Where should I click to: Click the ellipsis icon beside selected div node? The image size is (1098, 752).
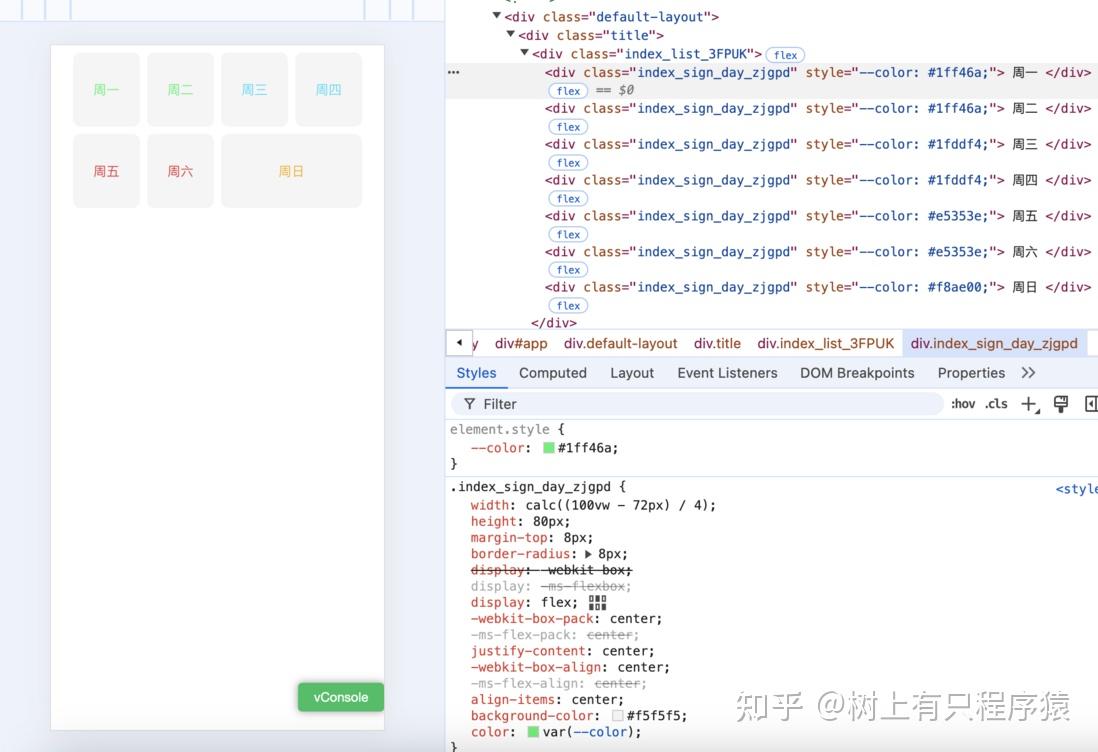[453, 71]
